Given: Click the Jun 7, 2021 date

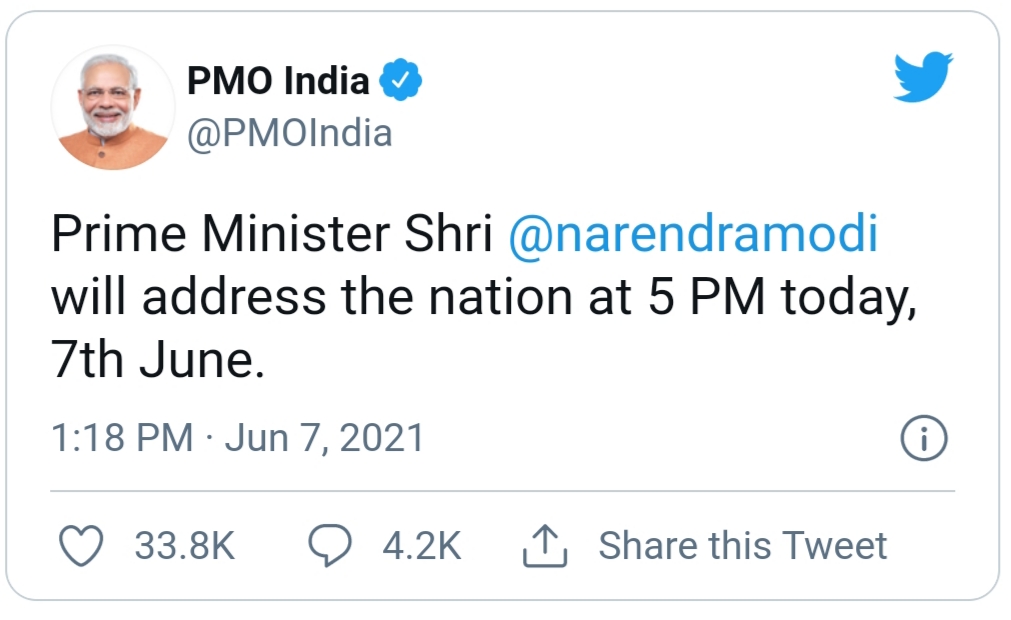Looking at the screenshot, I should (x=324, y=439).
